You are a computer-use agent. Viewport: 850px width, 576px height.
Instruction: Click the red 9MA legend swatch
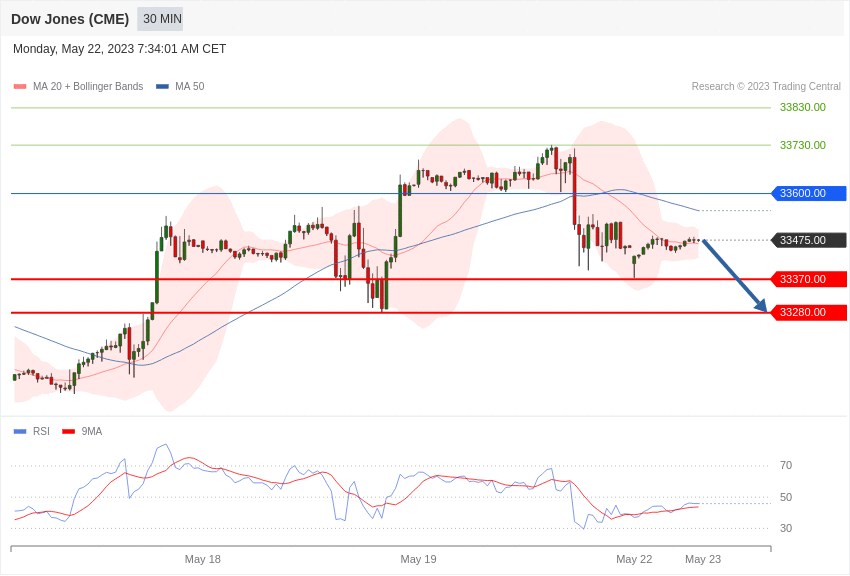point(69,431)
